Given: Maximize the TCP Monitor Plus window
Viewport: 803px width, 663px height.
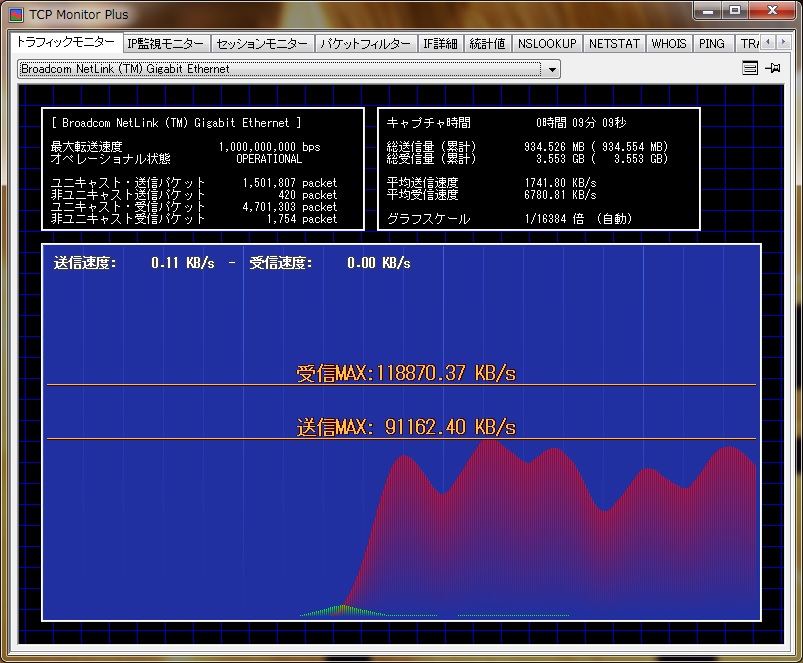Looking at the screenshot, I should coord(735,11).
